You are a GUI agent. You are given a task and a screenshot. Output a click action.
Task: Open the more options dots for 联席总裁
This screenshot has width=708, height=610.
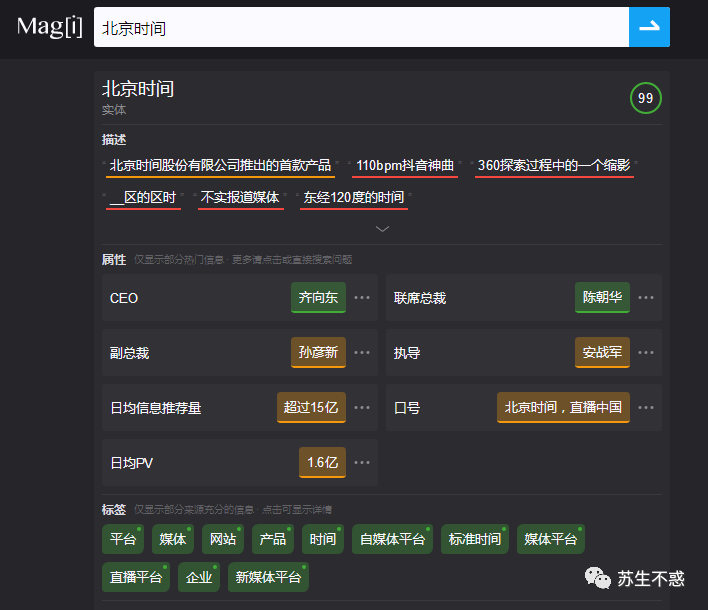pos(646,298)
